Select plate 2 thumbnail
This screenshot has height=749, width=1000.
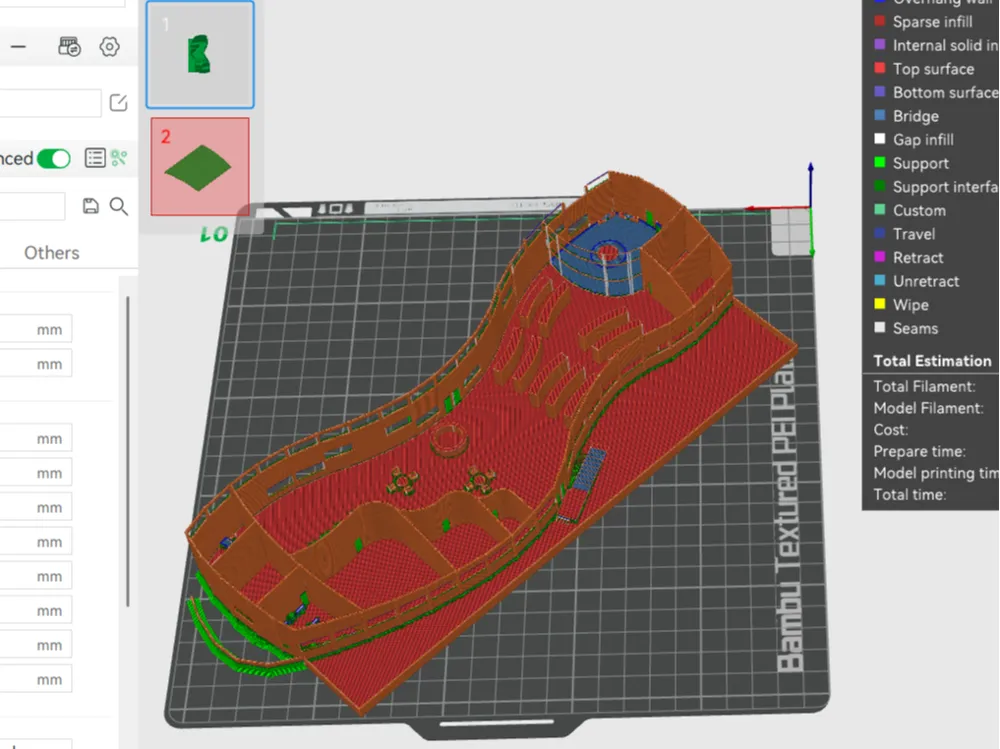pyautogui.click(x=200, y=167)
